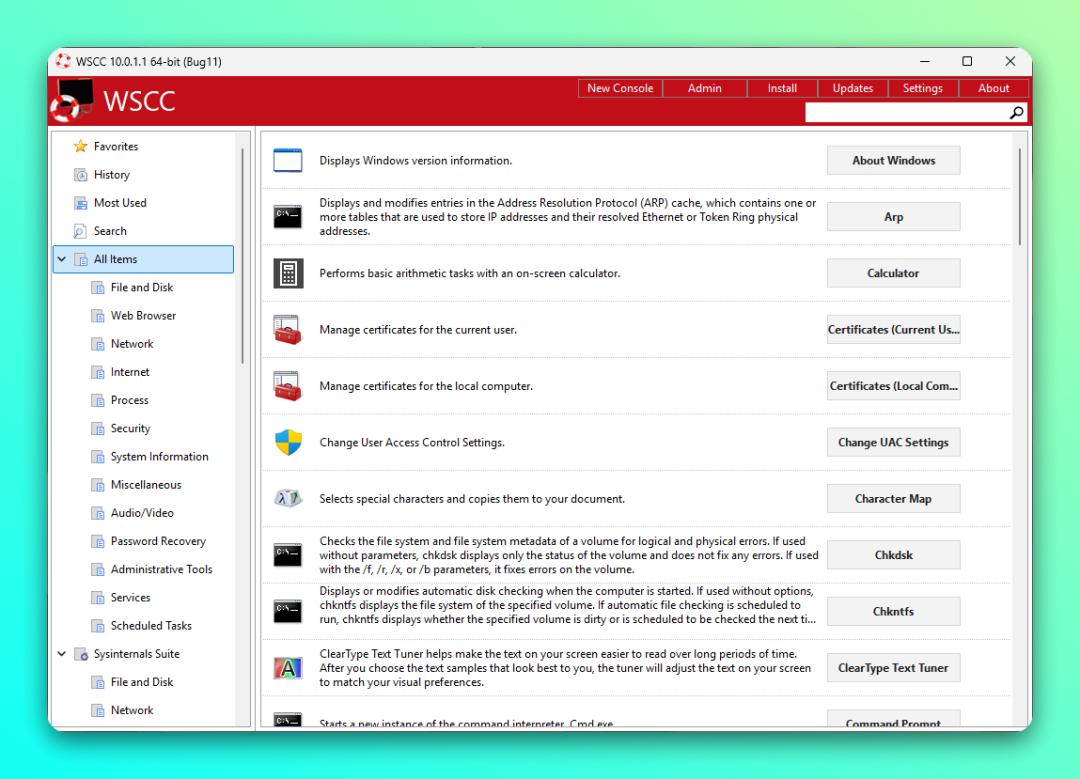The height and width of the screenshot is (779, 1080).
Task: Click the top search input field
Action: pos(905,113)
